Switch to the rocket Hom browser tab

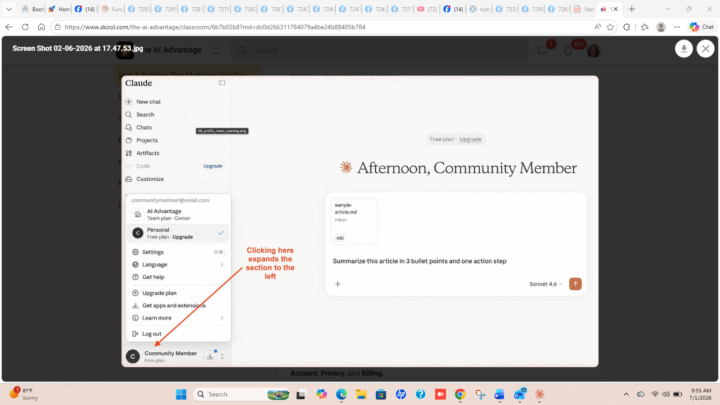59,9
